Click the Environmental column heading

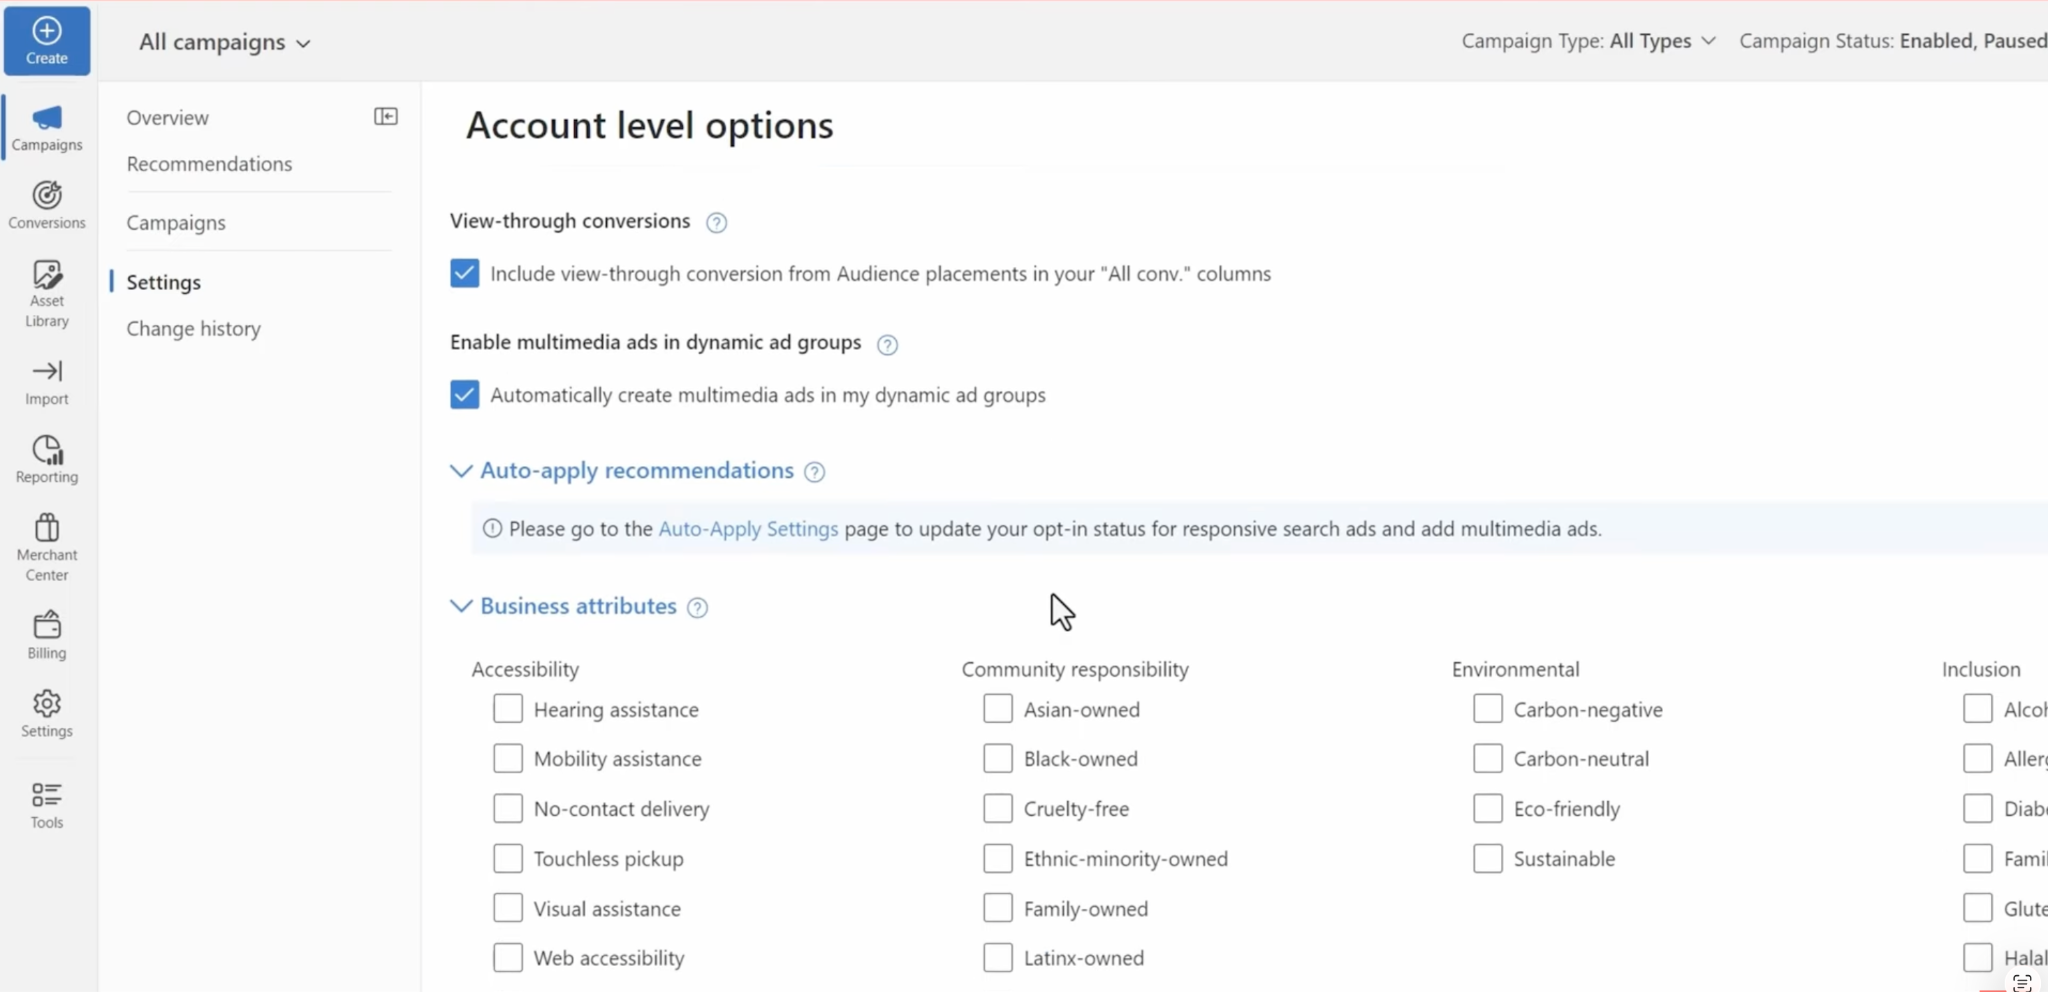1515,669
